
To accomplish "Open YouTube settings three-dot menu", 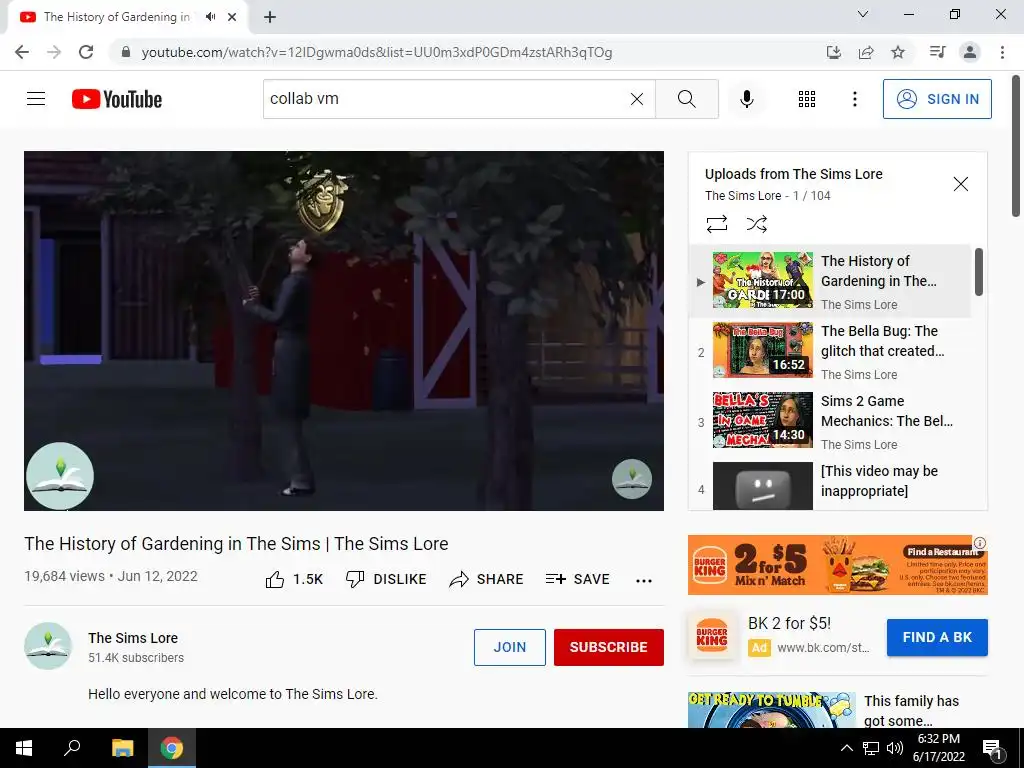I will (x=854, y=99).
